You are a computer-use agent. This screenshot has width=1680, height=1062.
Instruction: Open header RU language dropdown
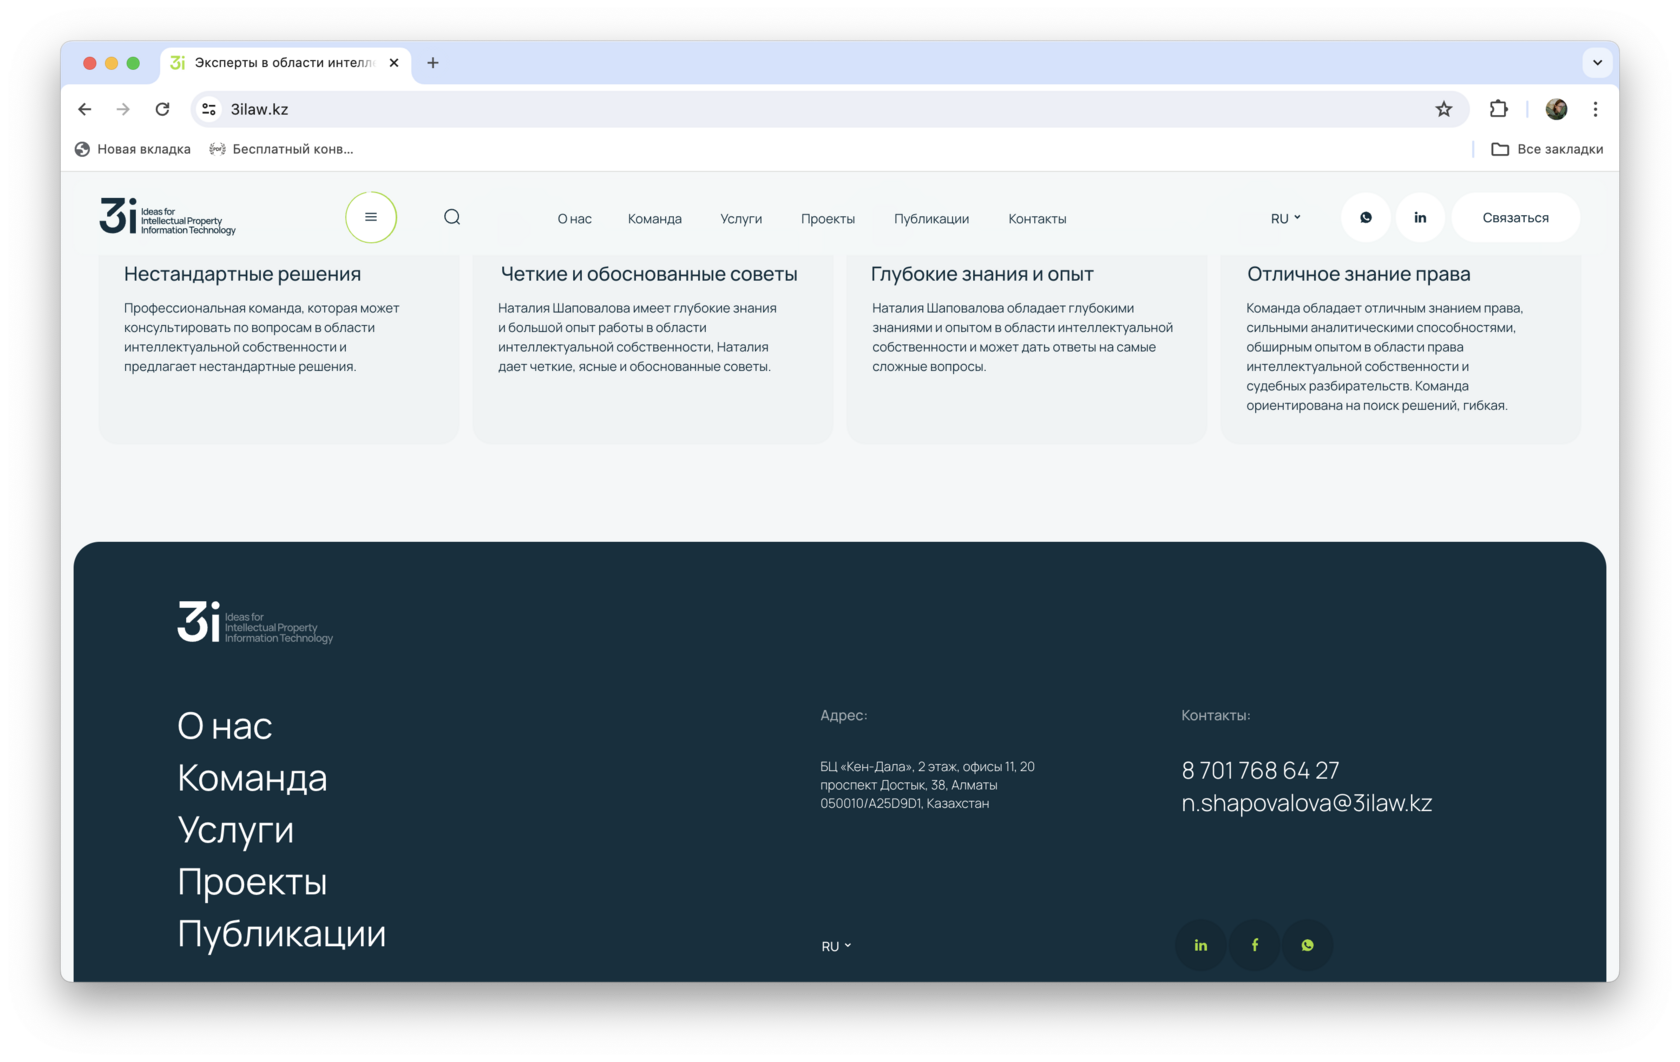[1286, 218]
